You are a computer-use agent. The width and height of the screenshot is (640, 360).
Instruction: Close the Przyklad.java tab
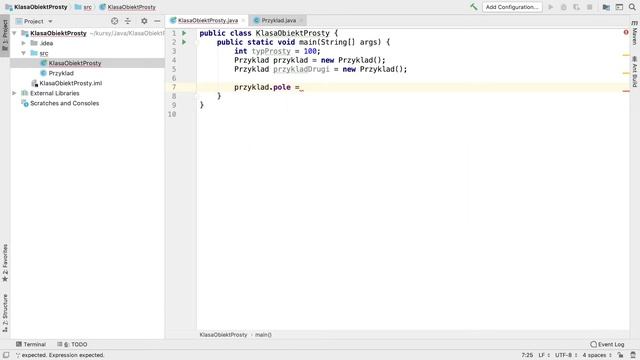[301, 20]
